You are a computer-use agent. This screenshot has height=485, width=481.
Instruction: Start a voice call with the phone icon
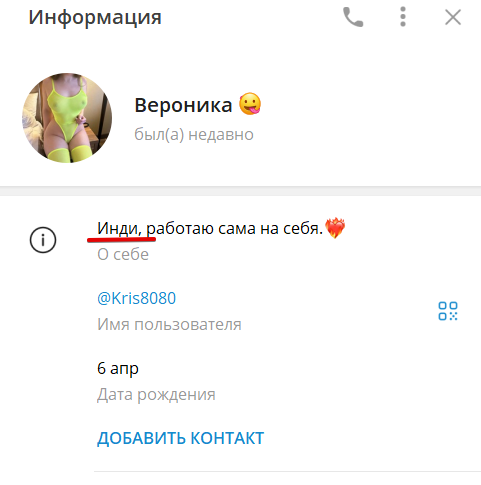(353, 17)
